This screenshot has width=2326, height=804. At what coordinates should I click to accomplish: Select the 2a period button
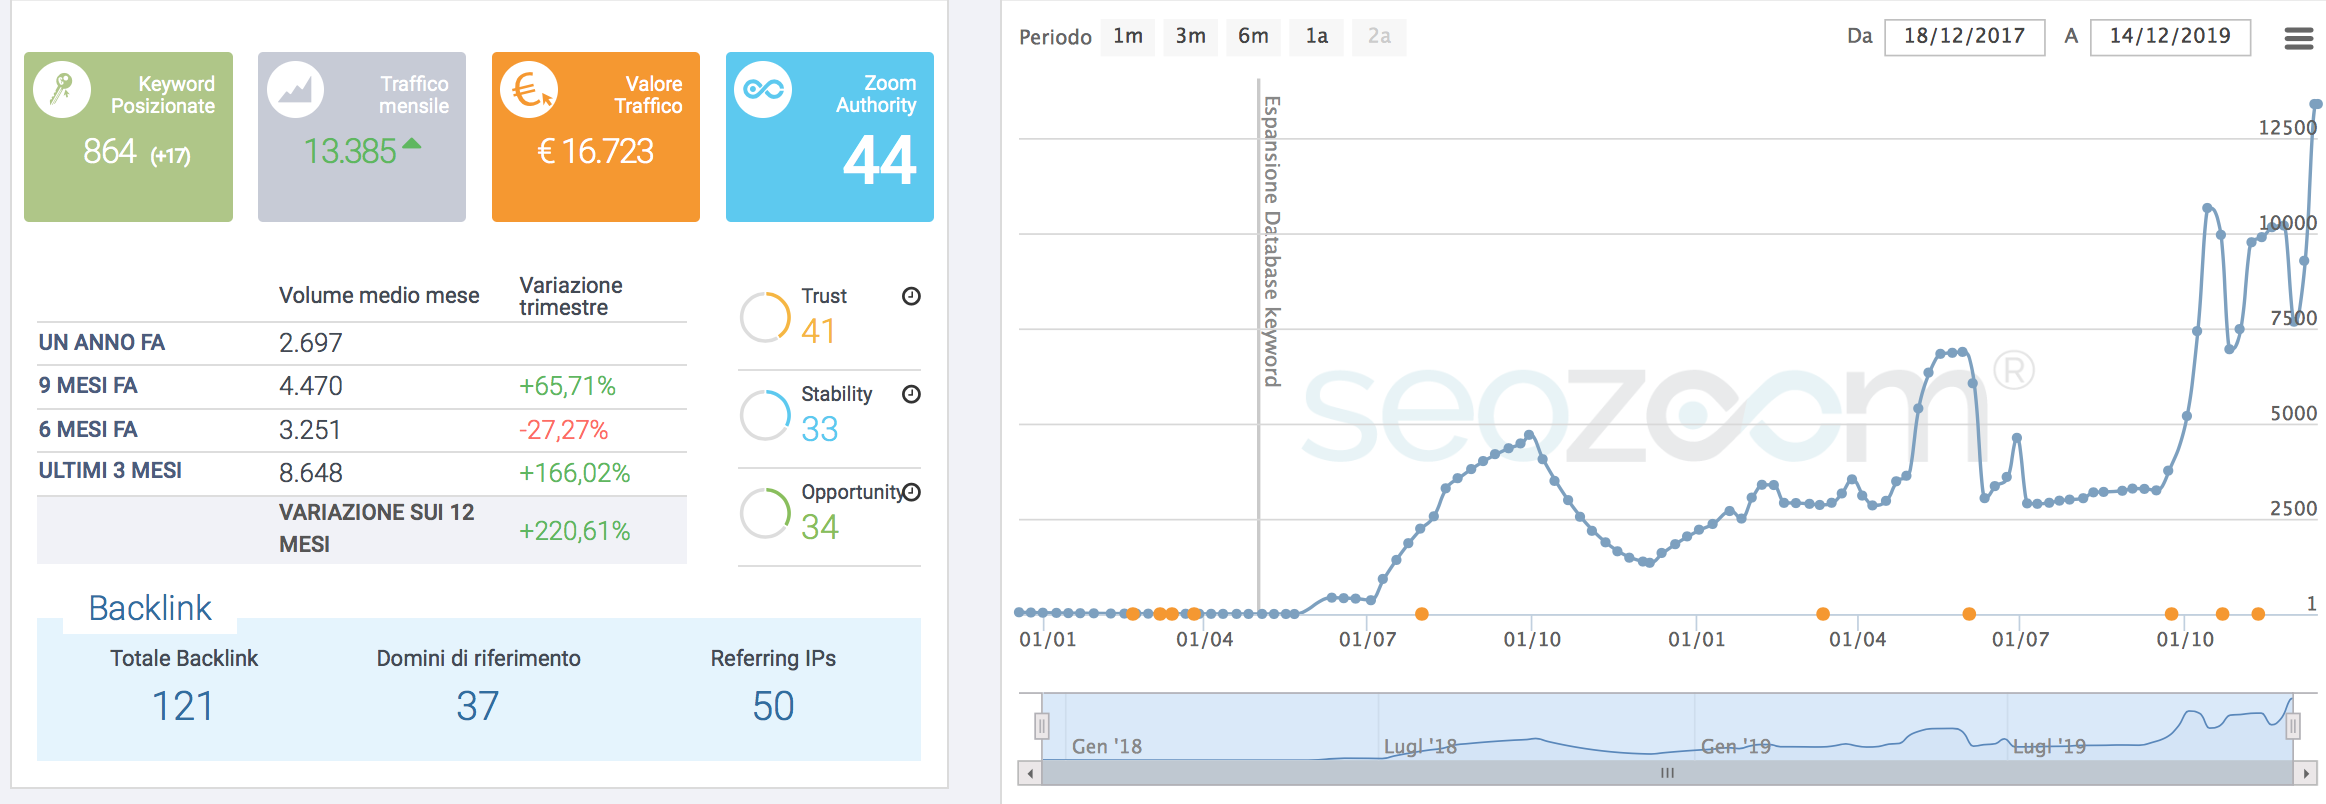point(1379,37)
